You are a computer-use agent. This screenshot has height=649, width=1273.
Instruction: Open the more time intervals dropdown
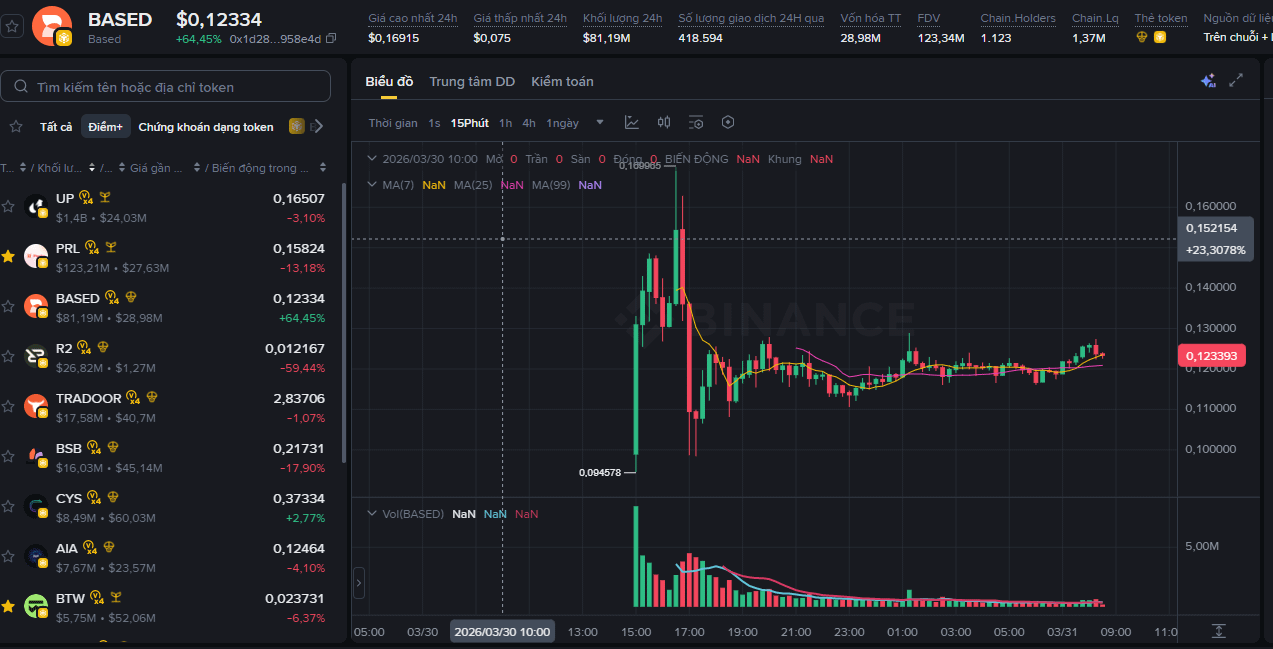pos(600,123)
